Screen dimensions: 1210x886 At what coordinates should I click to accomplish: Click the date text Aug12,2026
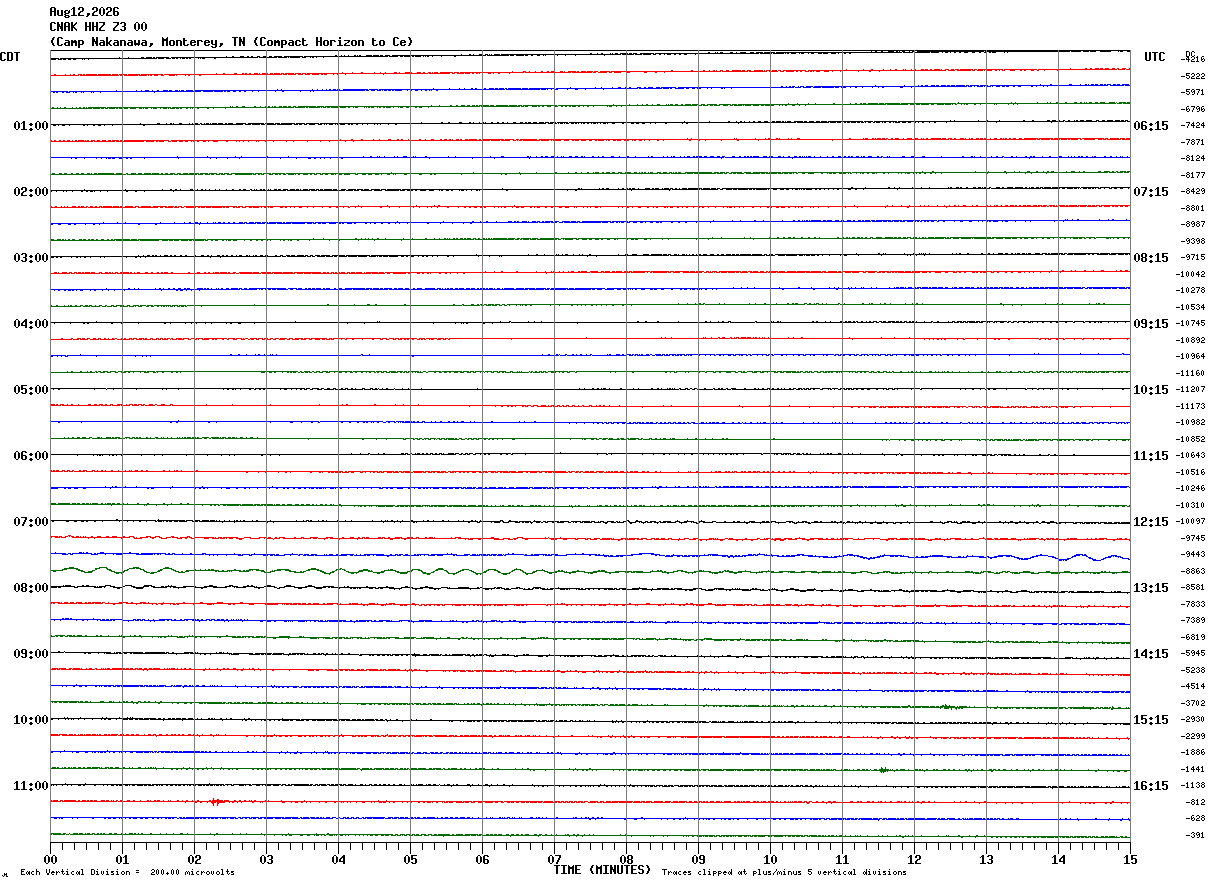click(84, 12)
